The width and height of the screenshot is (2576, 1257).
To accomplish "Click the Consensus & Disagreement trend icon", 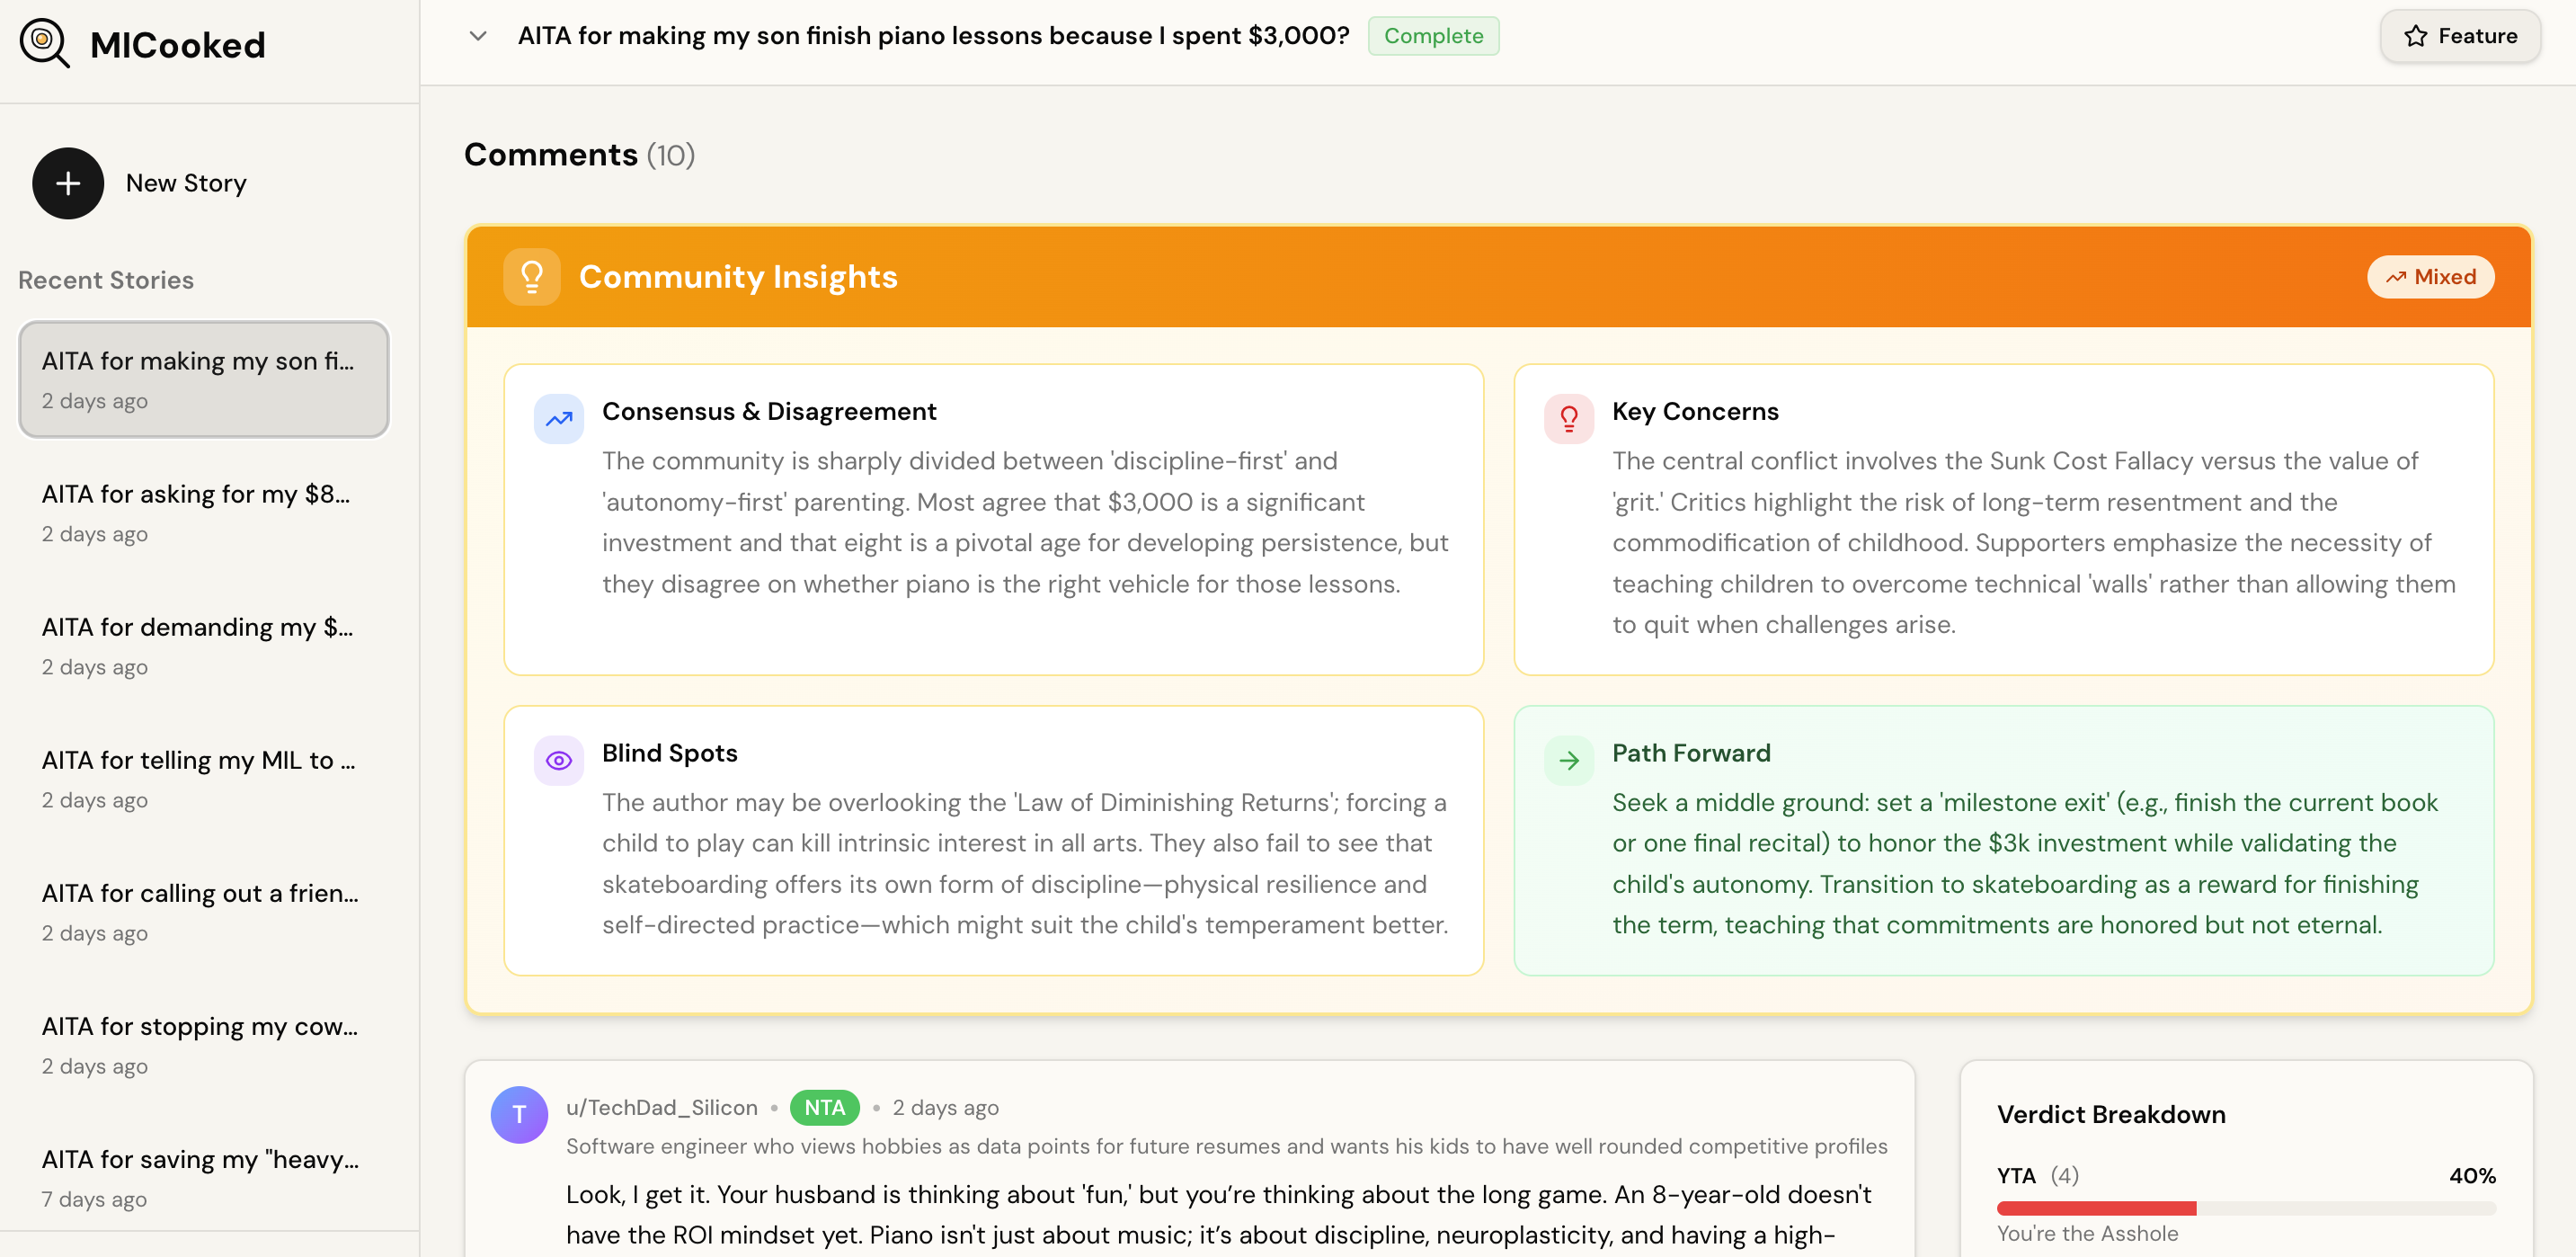I will pos(558,418).
